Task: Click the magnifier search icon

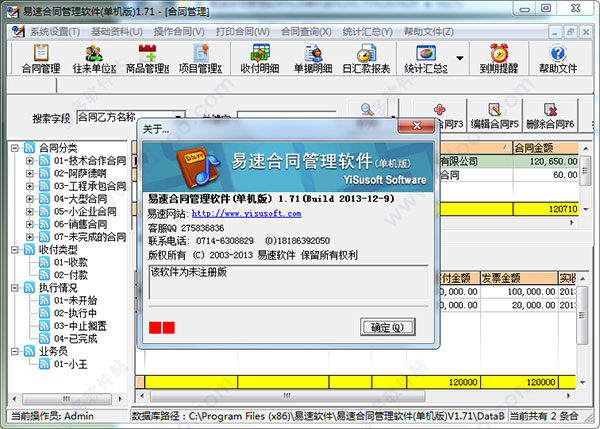Action: (367, 109)
